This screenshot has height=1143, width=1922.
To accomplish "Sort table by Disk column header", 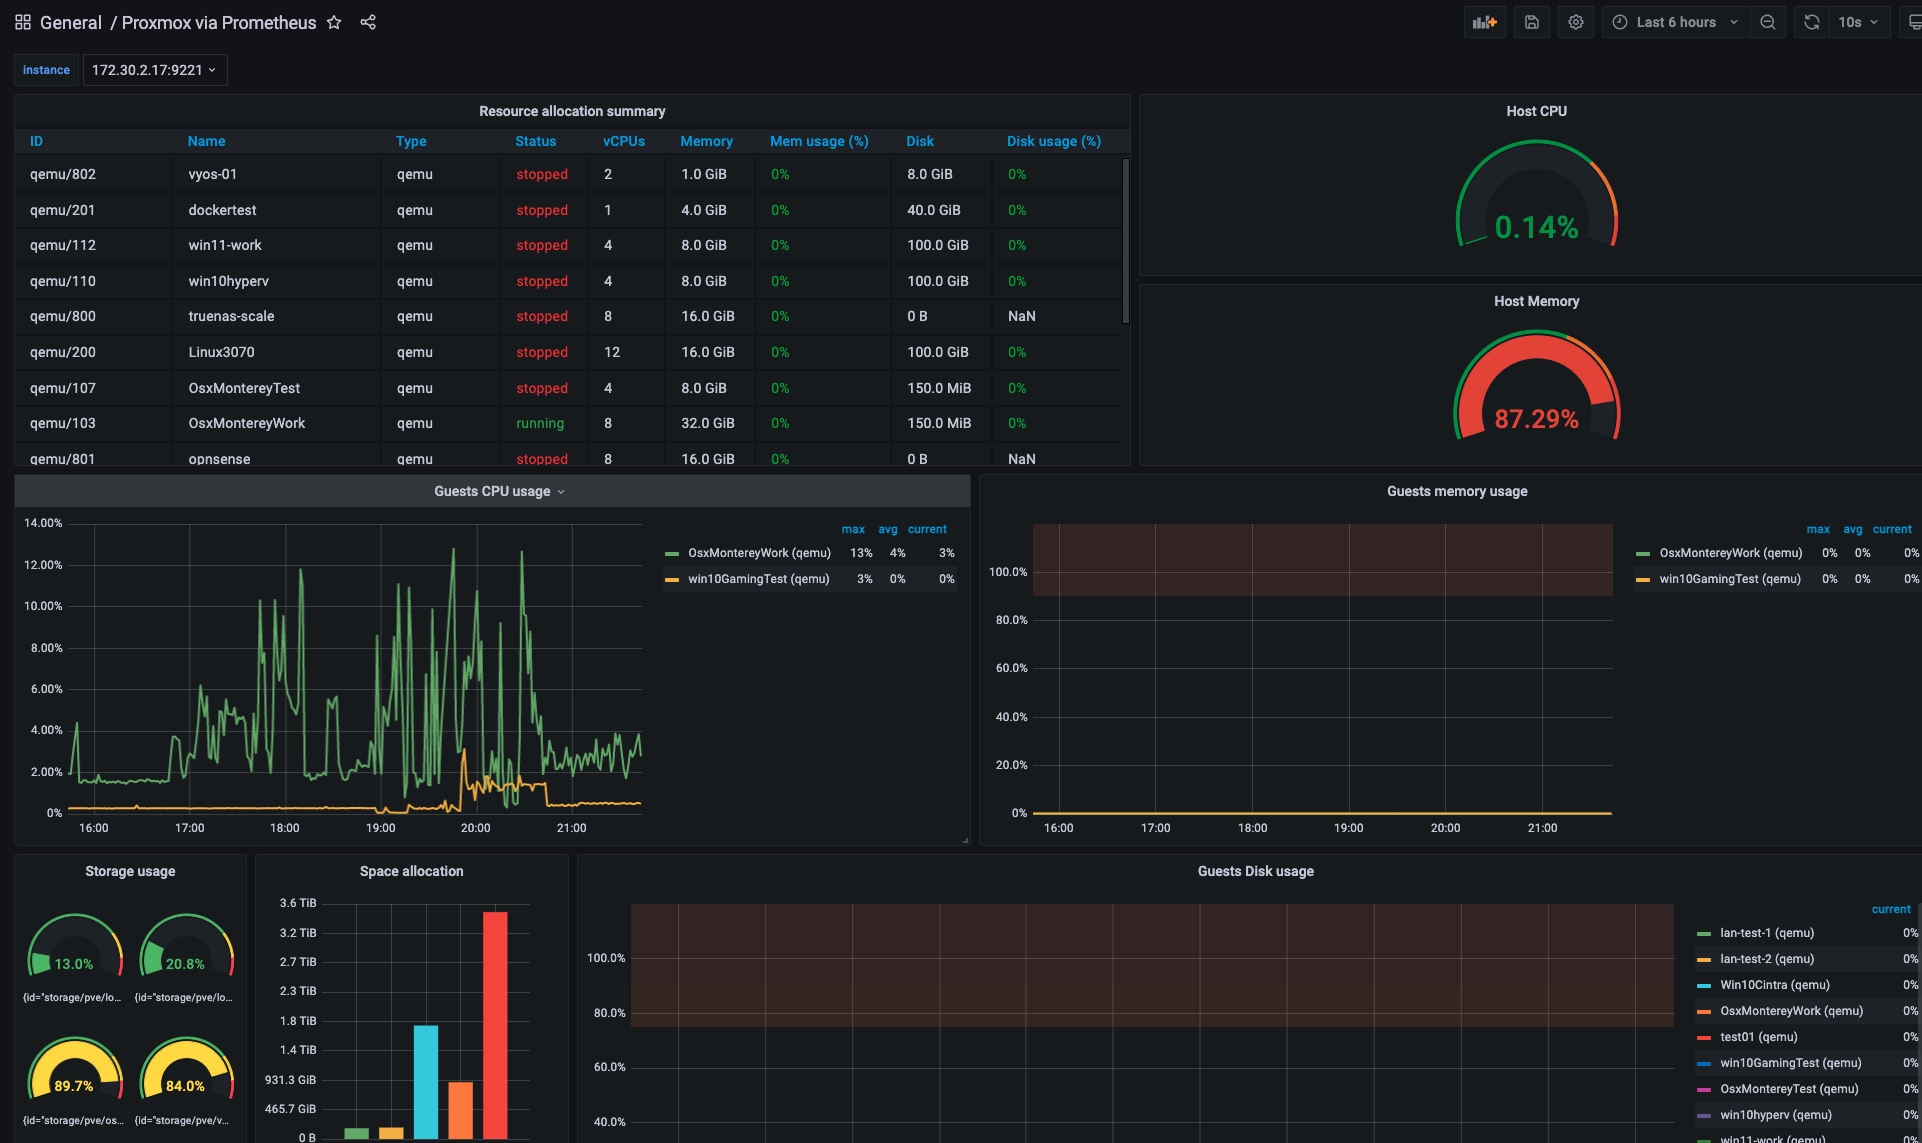I will pyautogui.click(x=920, y=141).
